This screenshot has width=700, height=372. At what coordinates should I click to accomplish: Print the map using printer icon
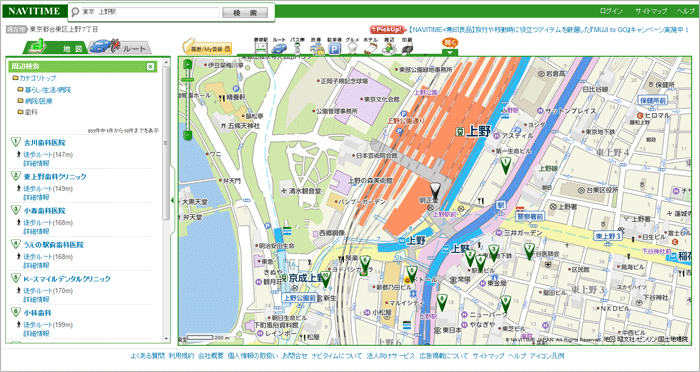(406, 46)
